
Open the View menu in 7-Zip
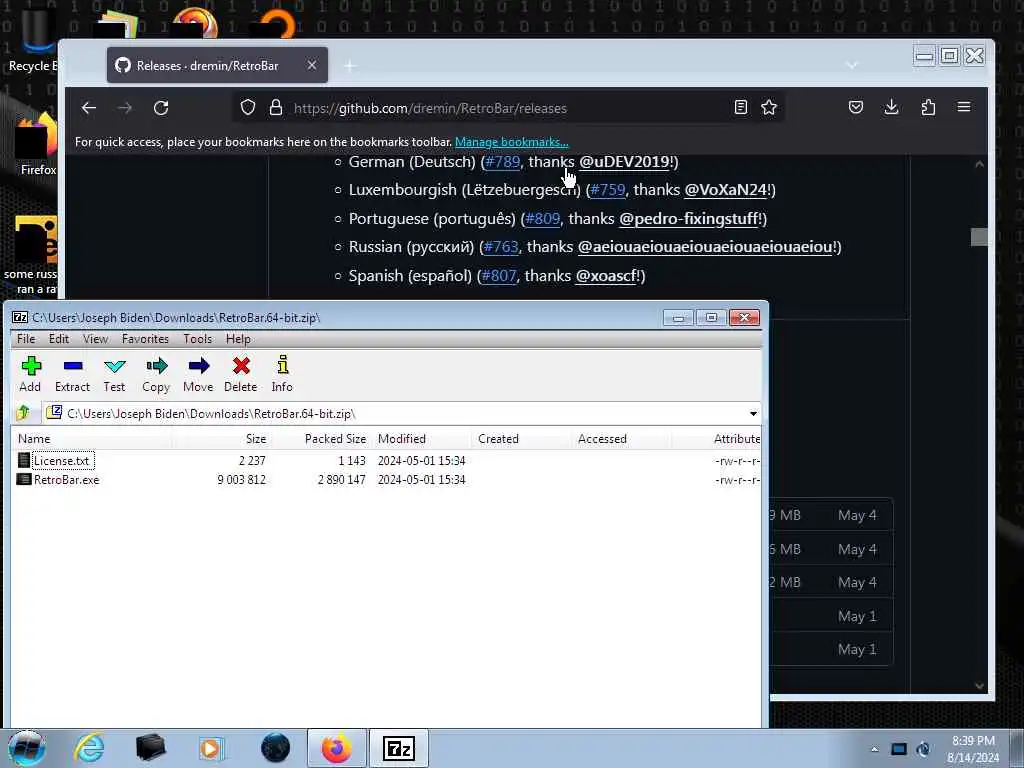click(x=95, y=339)
